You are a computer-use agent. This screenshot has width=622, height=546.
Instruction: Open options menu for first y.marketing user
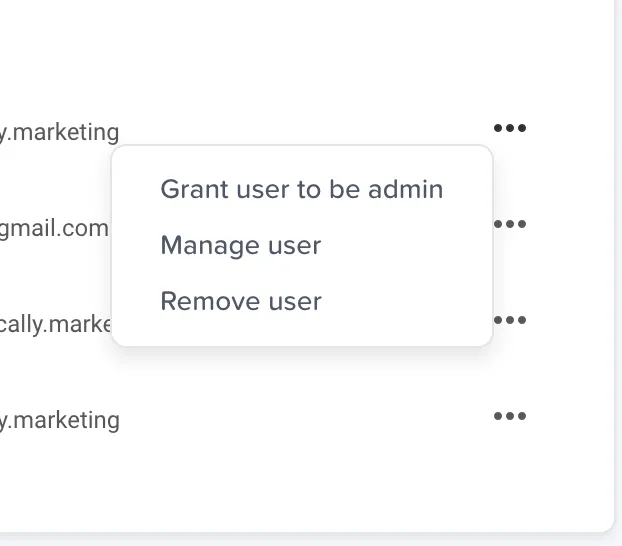click(x=509, y=128)
